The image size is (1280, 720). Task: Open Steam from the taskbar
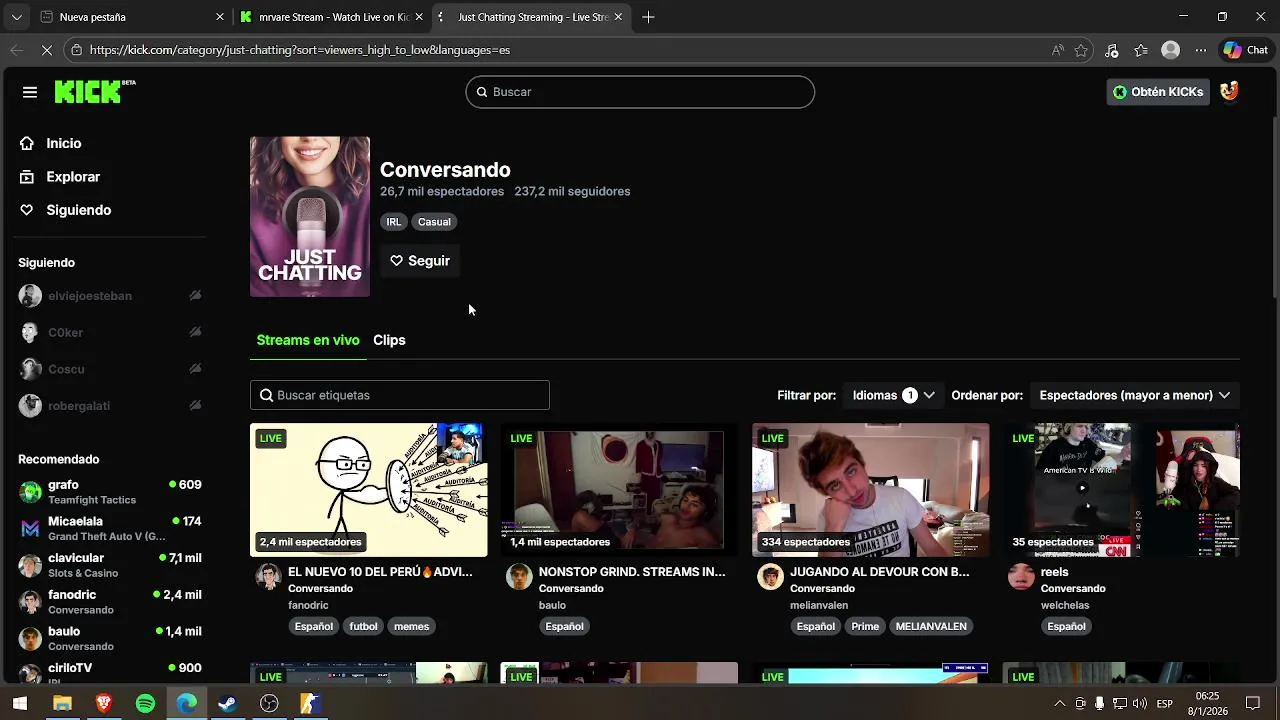227,704
